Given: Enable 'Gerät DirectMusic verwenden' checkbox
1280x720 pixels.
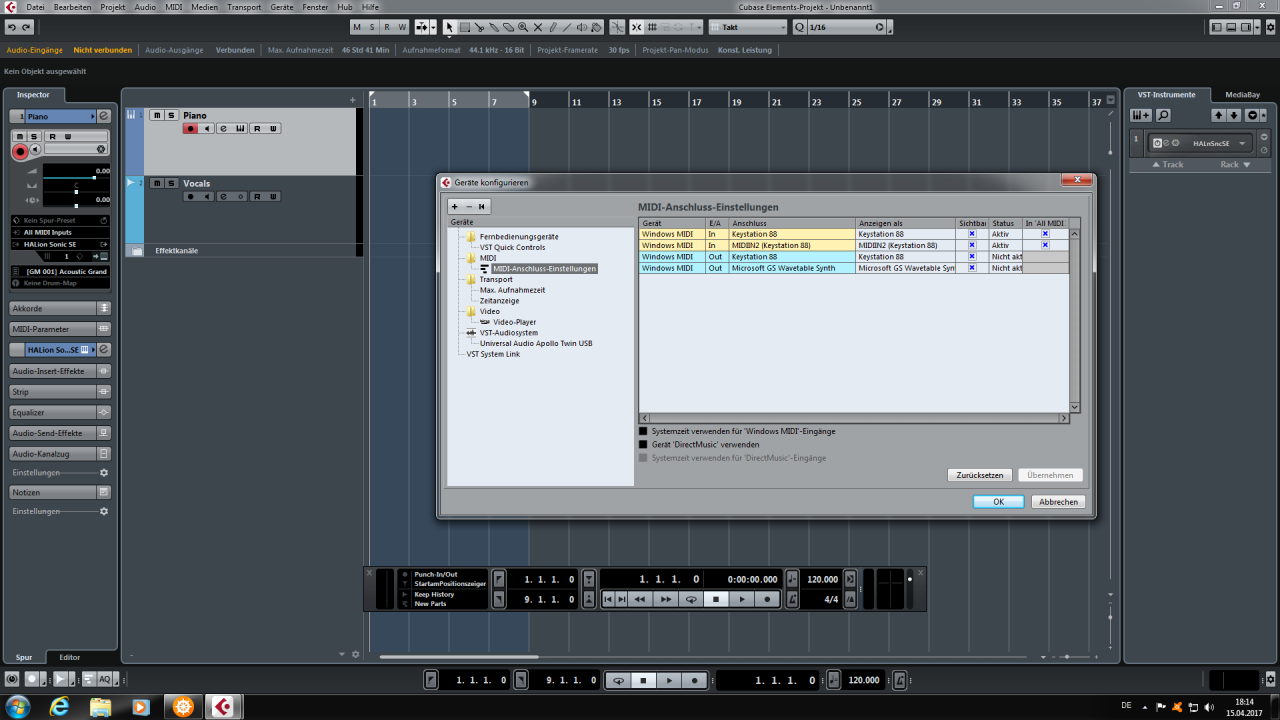Looking at the screenshot, I should (643, 444).
